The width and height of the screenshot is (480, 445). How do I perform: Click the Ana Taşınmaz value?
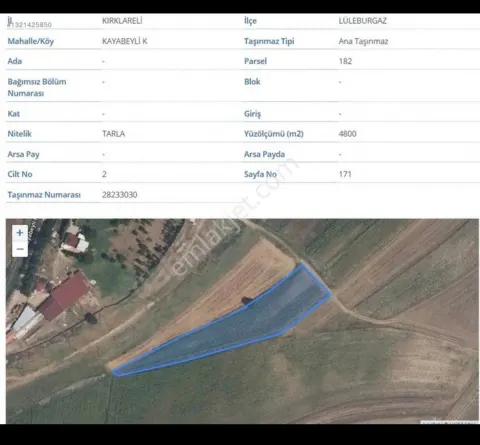click(x=363, y=41)
